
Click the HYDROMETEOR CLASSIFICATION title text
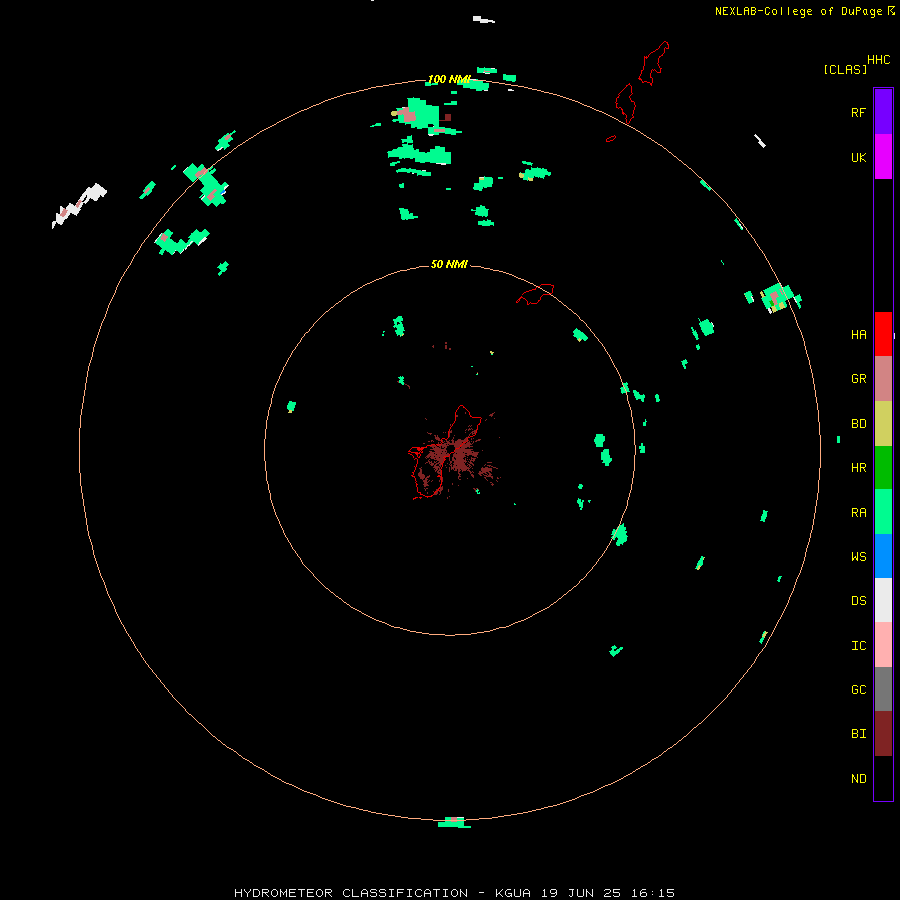[351, 893]
